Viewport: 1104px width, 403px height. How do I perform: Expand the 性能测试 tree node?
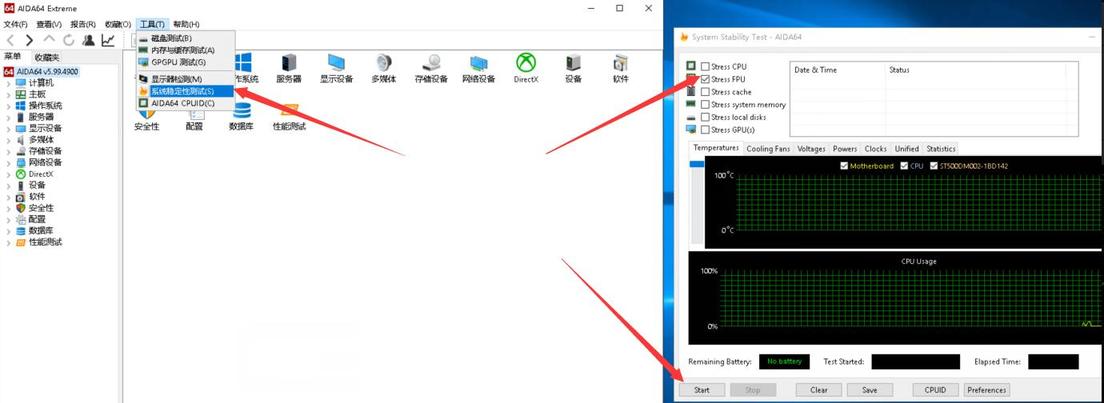pyautogui.click(x=9, y=242)
